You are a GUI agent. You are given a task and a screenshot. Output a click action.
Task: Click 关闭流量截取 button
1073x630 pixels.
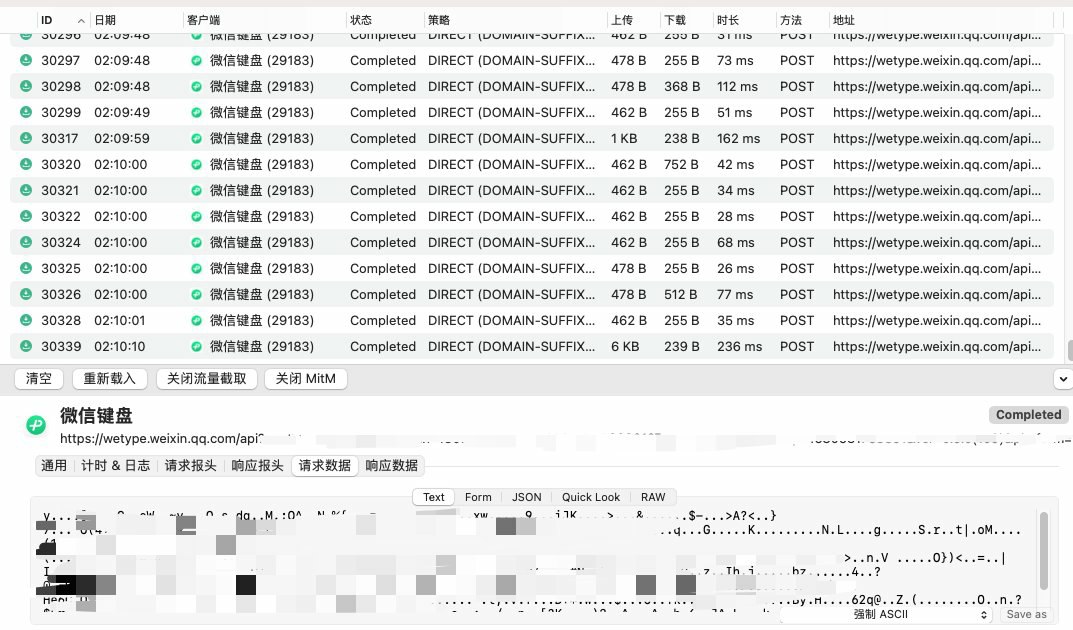pyautogui.click(x=207, y=378)
